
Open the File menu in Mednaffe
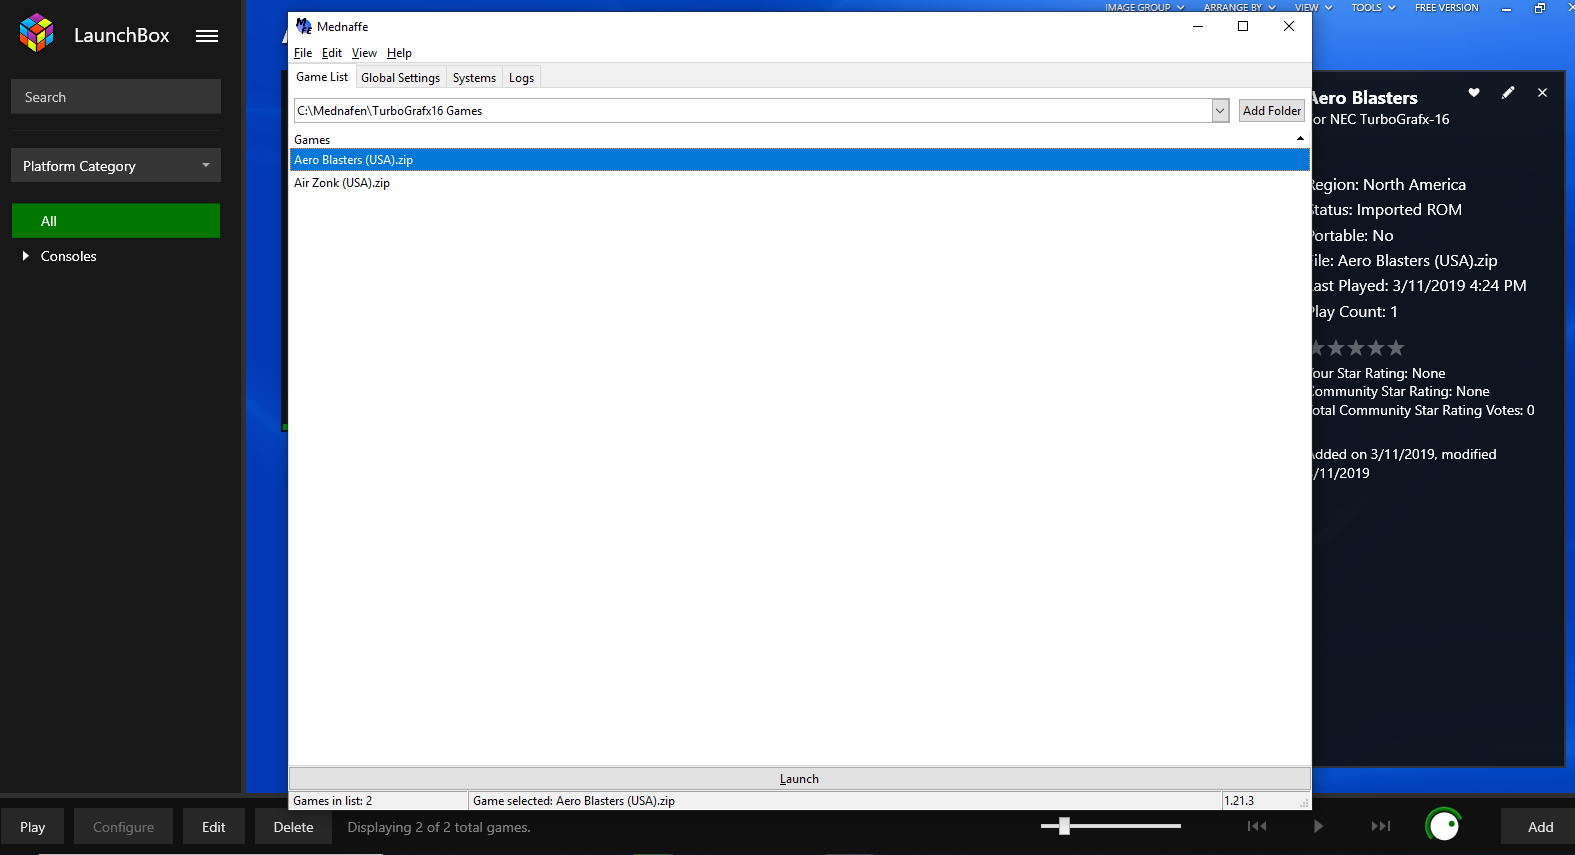tap(303, 53)
